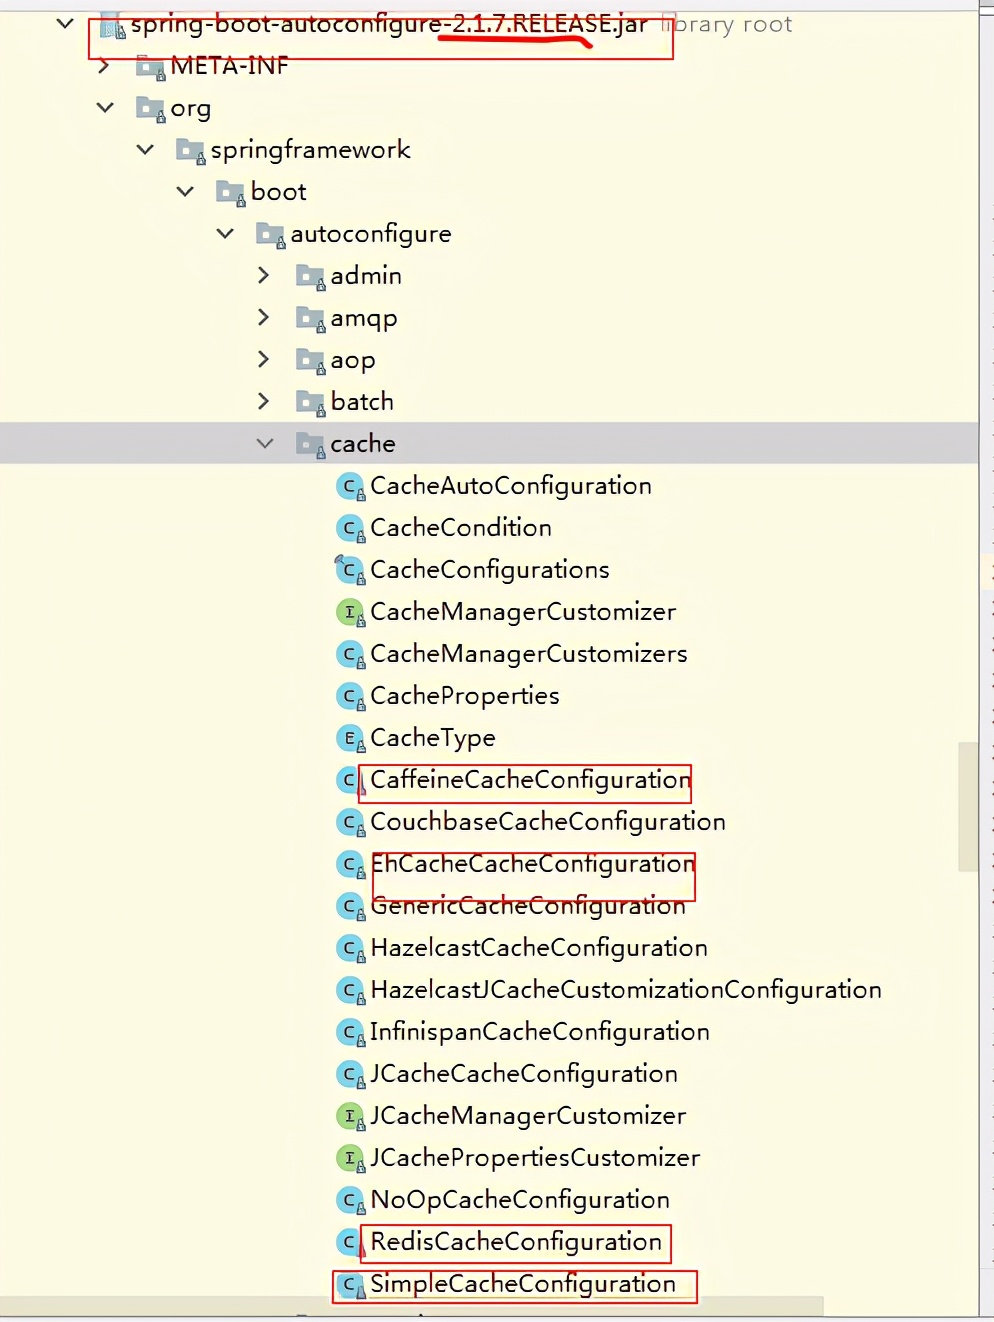This screenshot has height=1322, width=994.
Task: Click the class icon beside JCacheCacheConfiguration
Action: click(x=351, y=1075)
